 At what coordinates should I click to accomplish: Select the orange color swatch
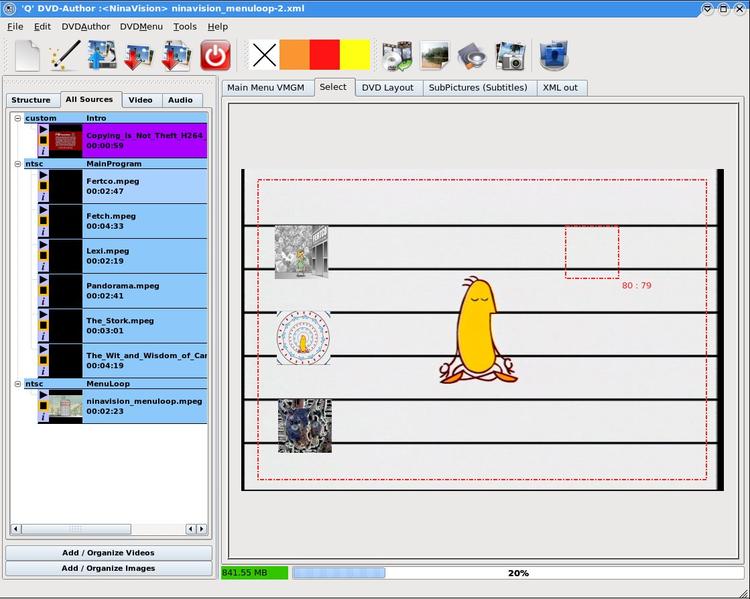pos(295,55)
